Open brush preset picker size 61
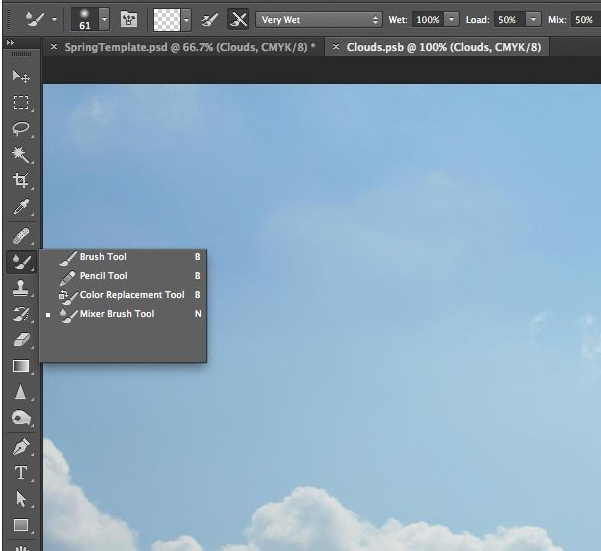The width and height of the screenshot is (601, 551). 85,19
